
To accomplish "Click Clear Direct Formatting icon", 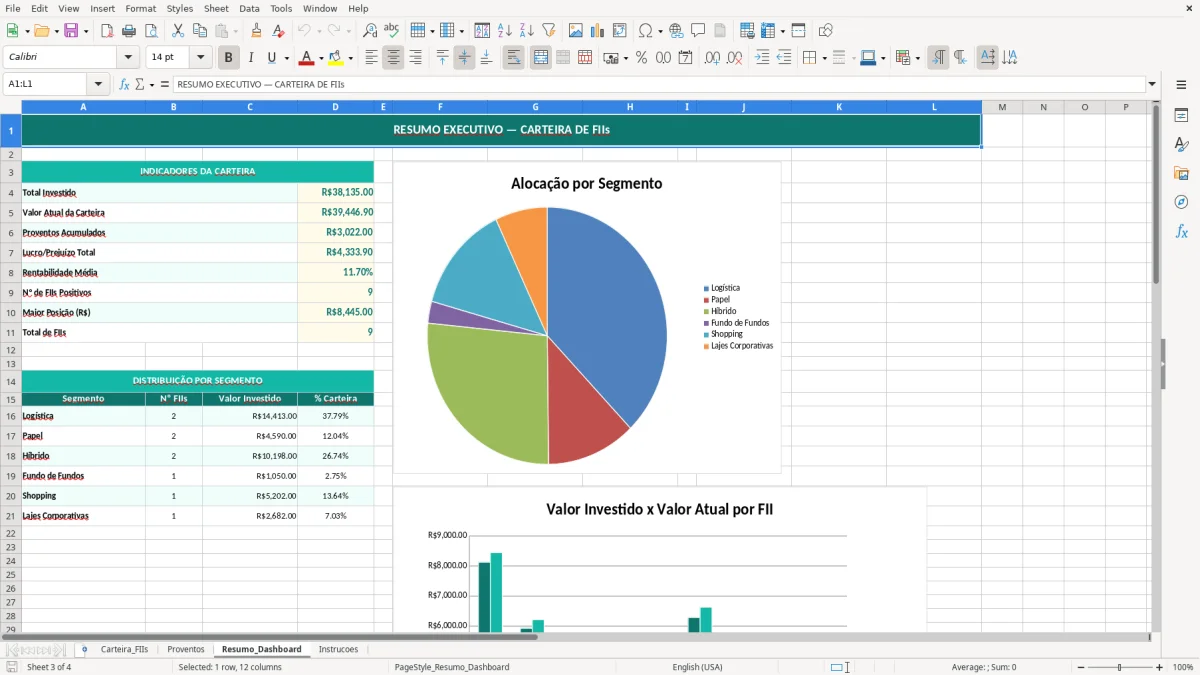I will pos(277,31).
